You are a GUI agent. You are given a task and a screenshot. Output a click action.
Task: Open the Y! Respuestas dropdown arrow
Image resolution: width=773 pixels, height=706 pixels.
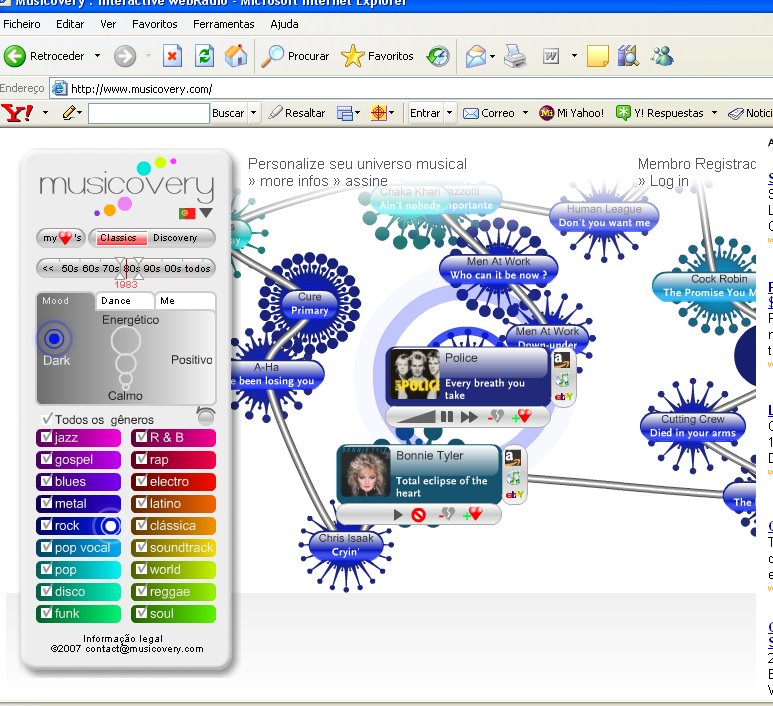[714, 113]
